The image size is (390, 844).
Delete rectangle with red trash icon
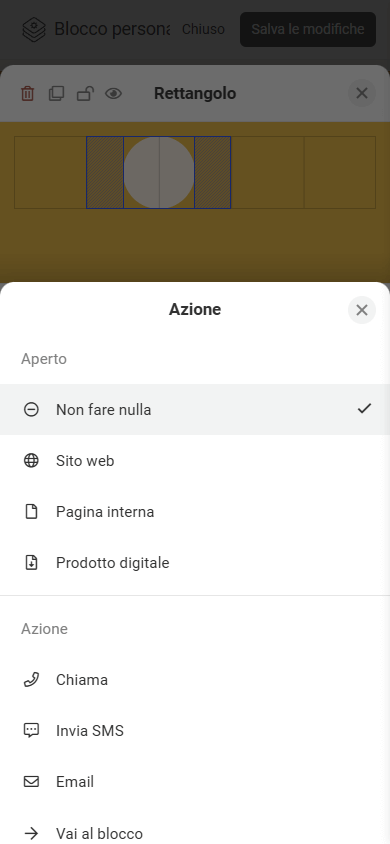click(x=27, y=94)
